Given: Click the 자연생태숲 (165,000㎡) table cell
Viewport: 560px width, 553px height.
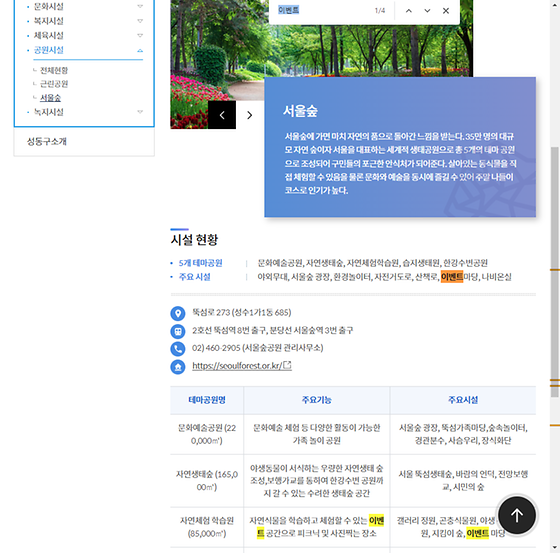Looking at the screenshot, I should click(207, 480).
